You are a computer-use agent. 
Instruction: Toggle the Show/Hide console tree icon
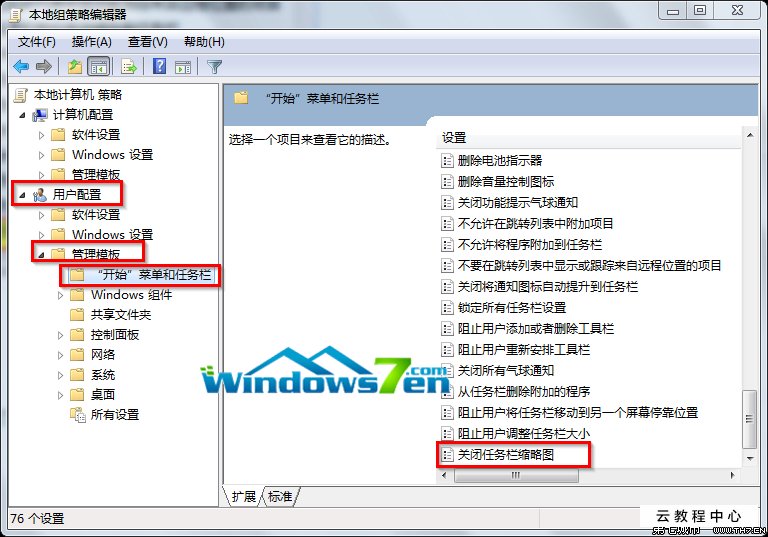[x=98, y=66]
